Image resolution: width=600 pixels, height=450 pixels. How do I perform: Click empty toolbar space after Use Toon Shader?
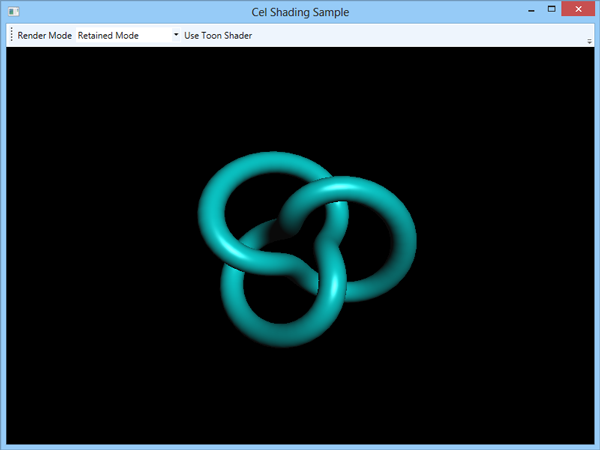pyautogui.click(x=419, y=36)
